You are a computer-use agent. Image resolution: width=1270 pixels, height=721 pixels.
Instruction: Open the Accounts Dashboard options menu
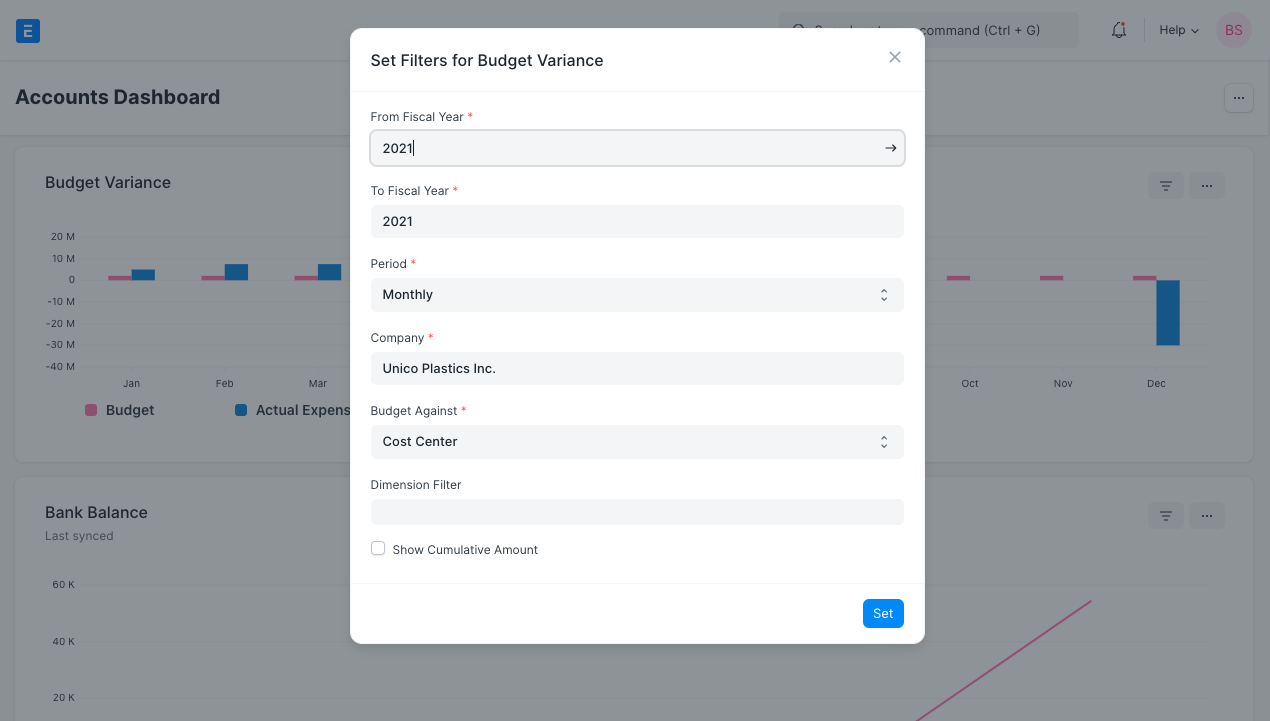1238,98
